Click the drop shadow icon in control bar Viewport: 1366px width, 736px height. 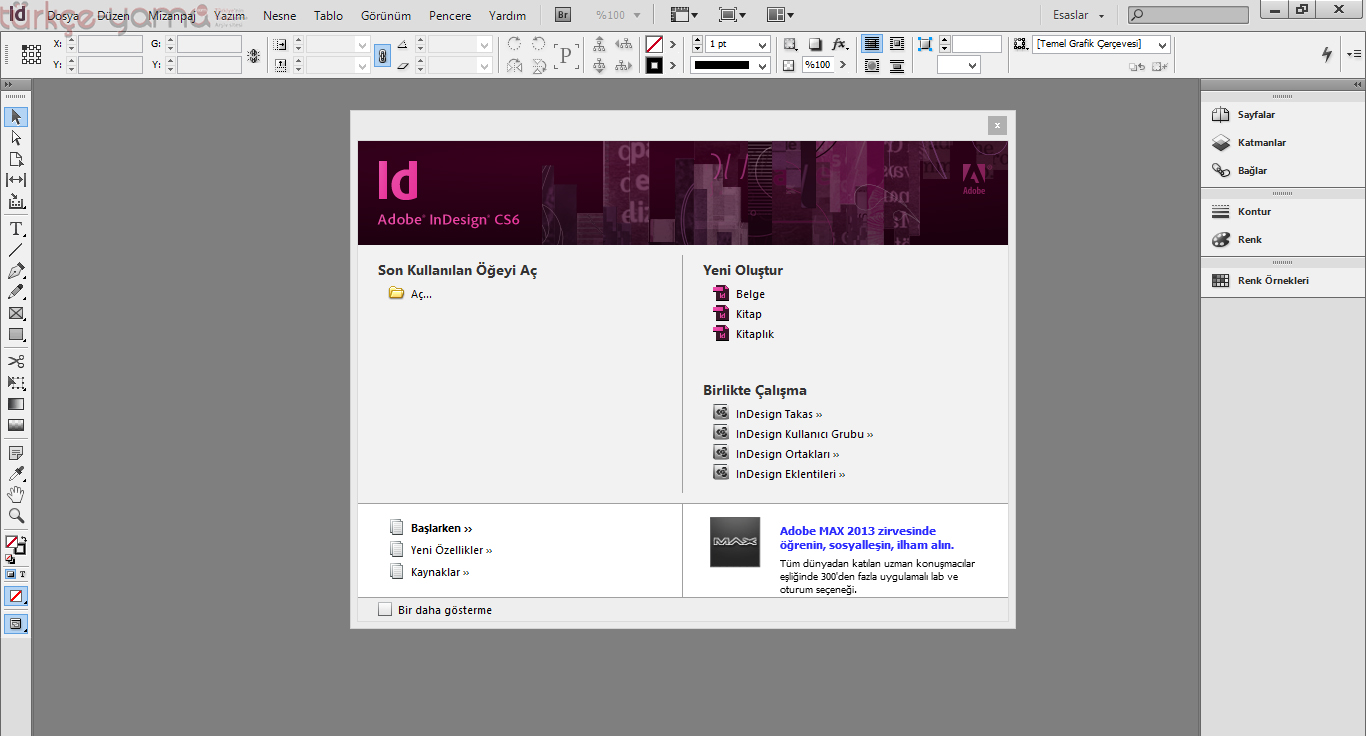(x=815, y=44)
